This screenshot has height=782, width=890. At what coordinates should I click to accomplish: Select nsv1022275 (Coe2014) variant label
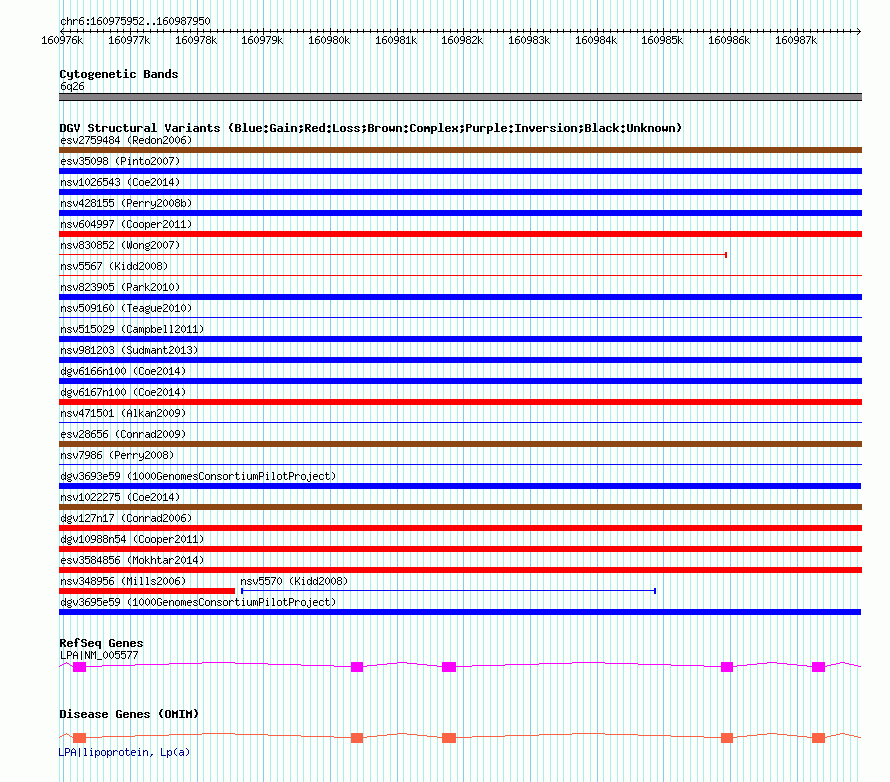click(120, 497)
